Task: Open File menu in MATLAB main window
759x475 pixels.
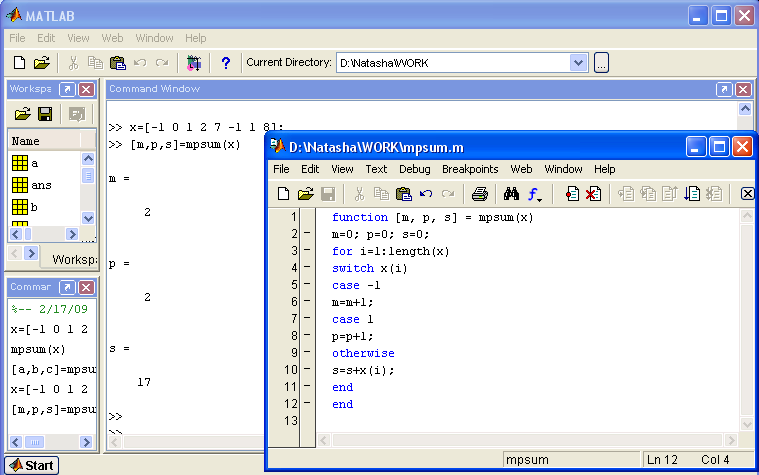Action: (17, 38)
